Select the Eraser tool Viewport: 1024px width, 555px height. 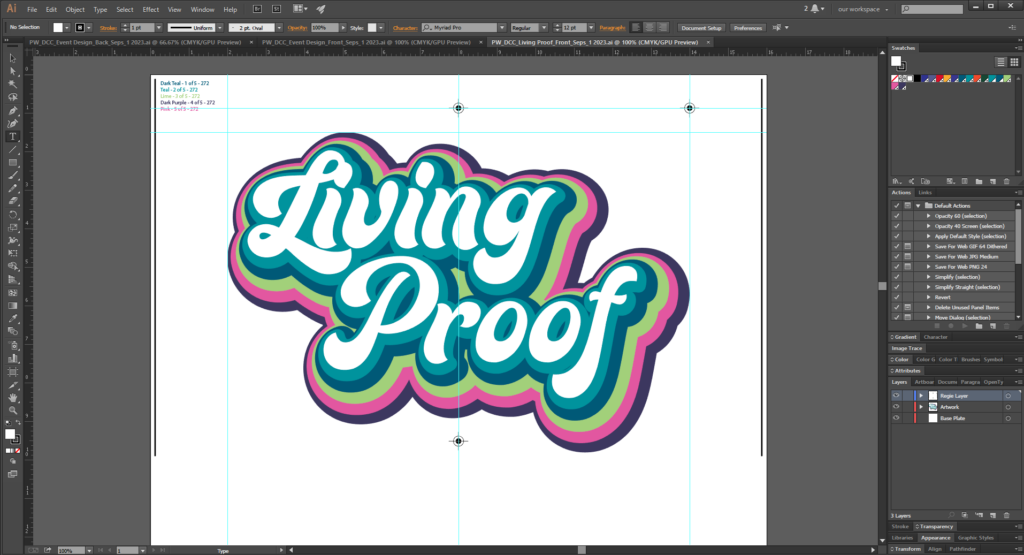point(12,202)
